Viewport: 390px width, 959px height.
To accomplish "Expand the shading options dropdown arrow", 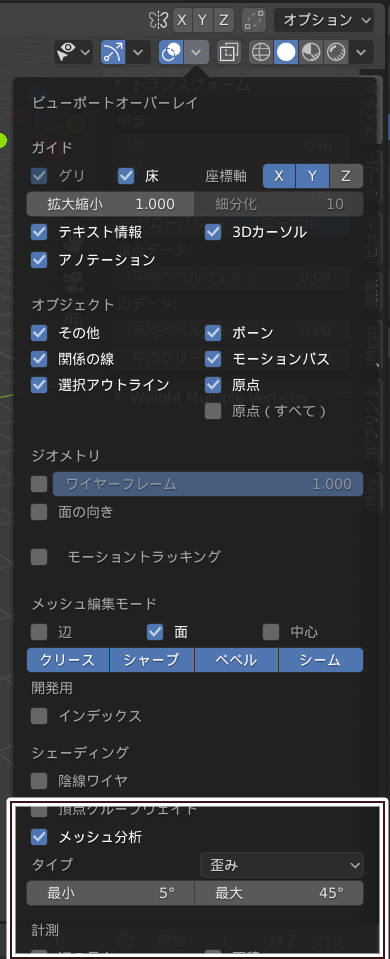I will 363,53.
